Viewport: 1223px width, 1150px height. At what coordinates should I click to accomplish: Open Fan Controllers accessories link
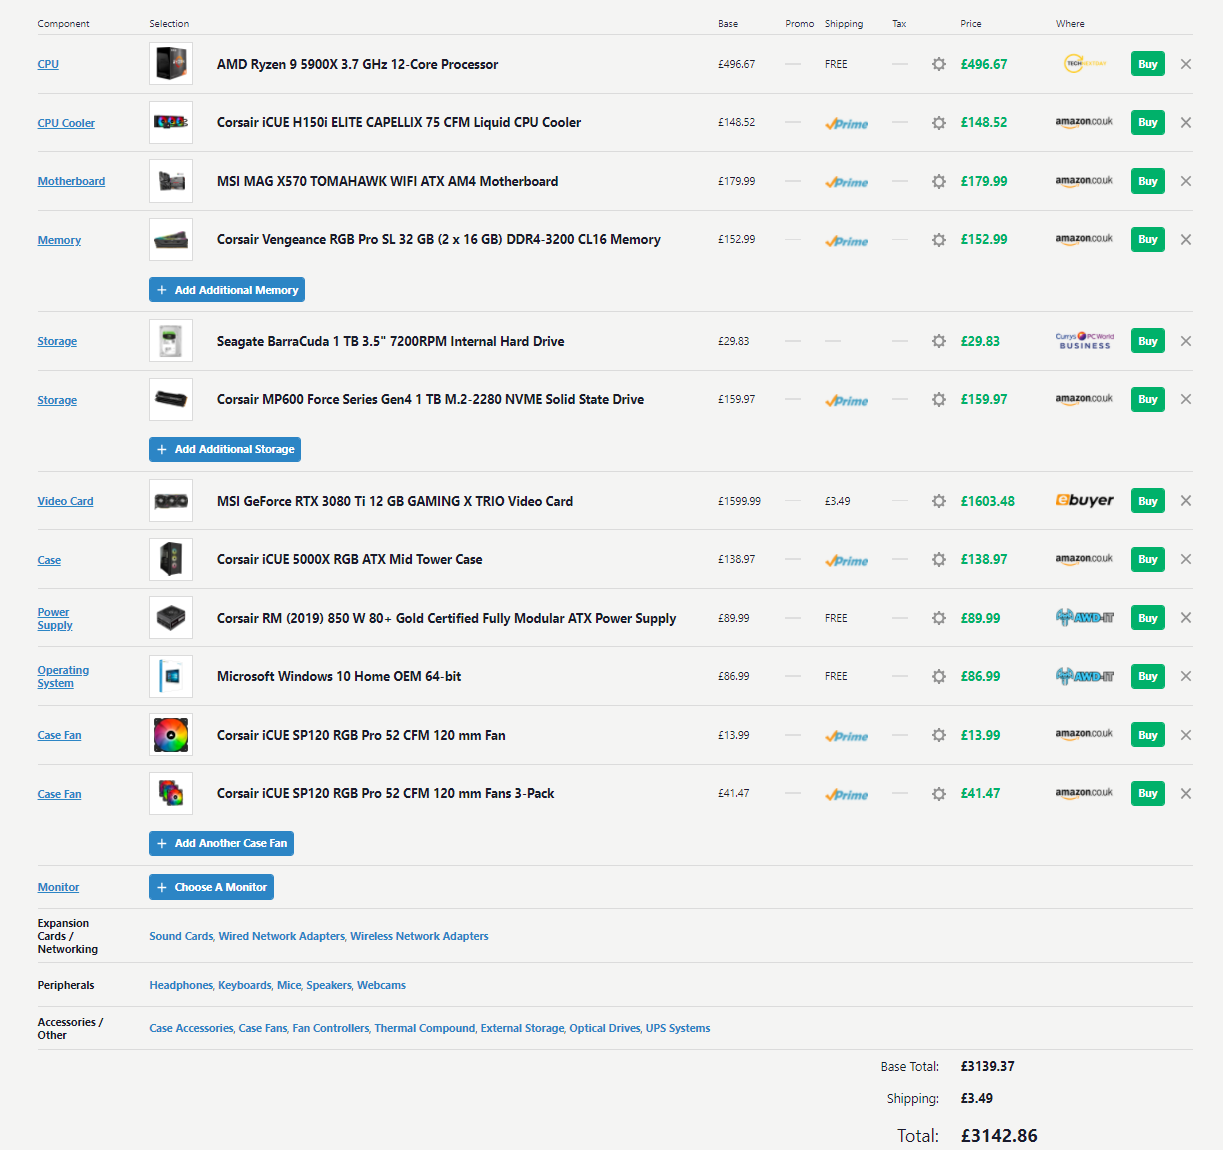click(x=331, y=1028)
